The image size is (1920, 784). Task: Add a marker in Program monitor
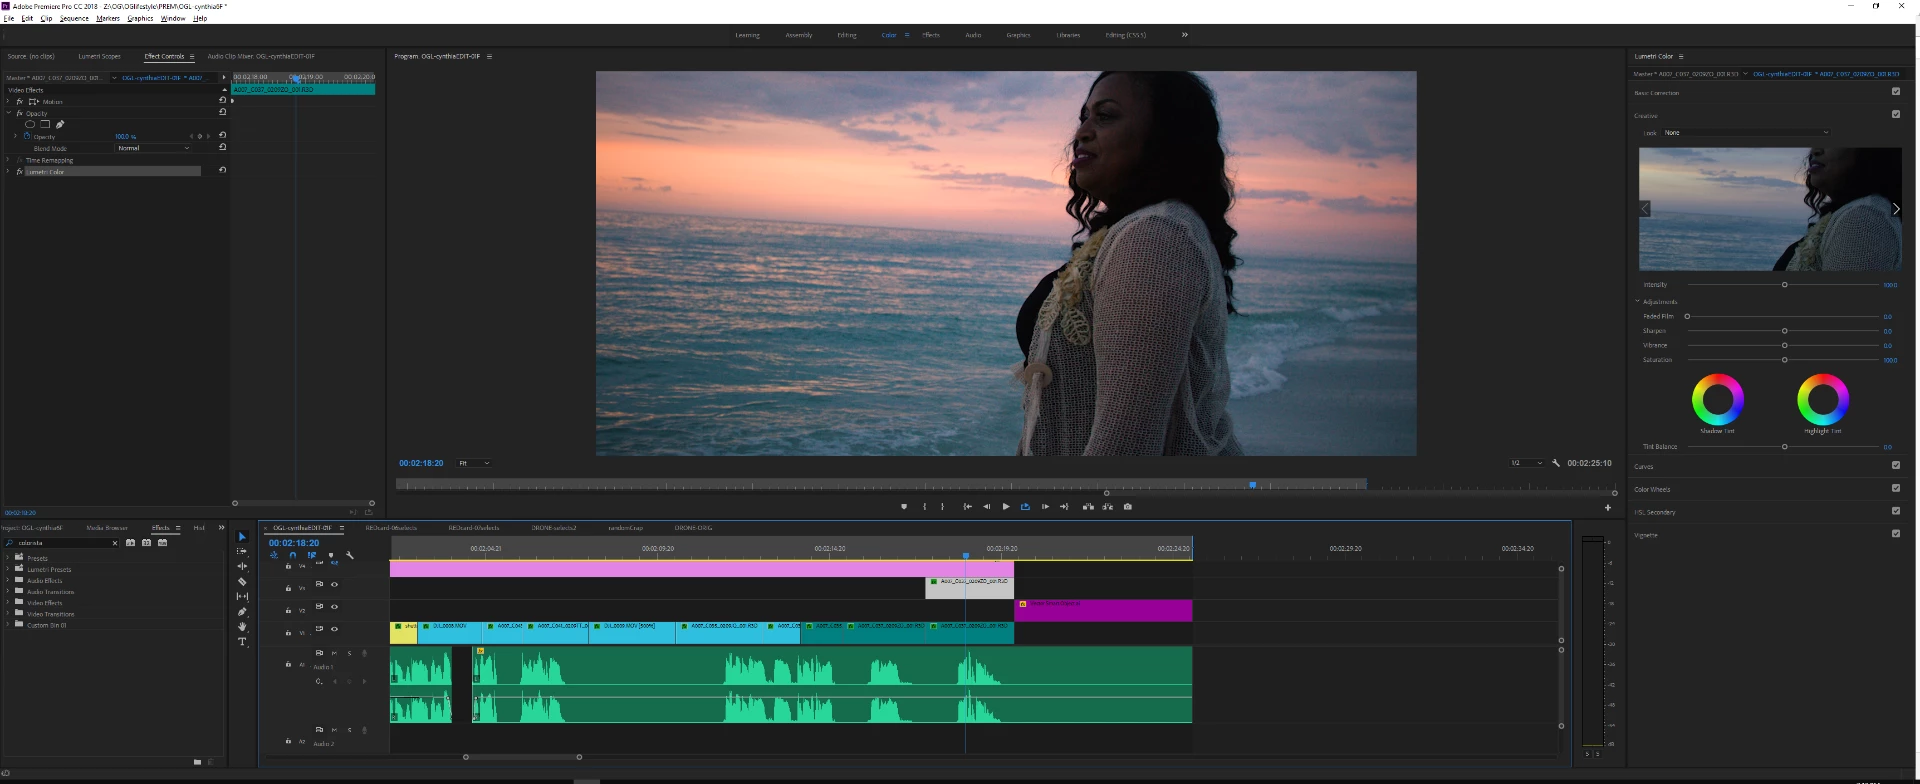point(904,507)
